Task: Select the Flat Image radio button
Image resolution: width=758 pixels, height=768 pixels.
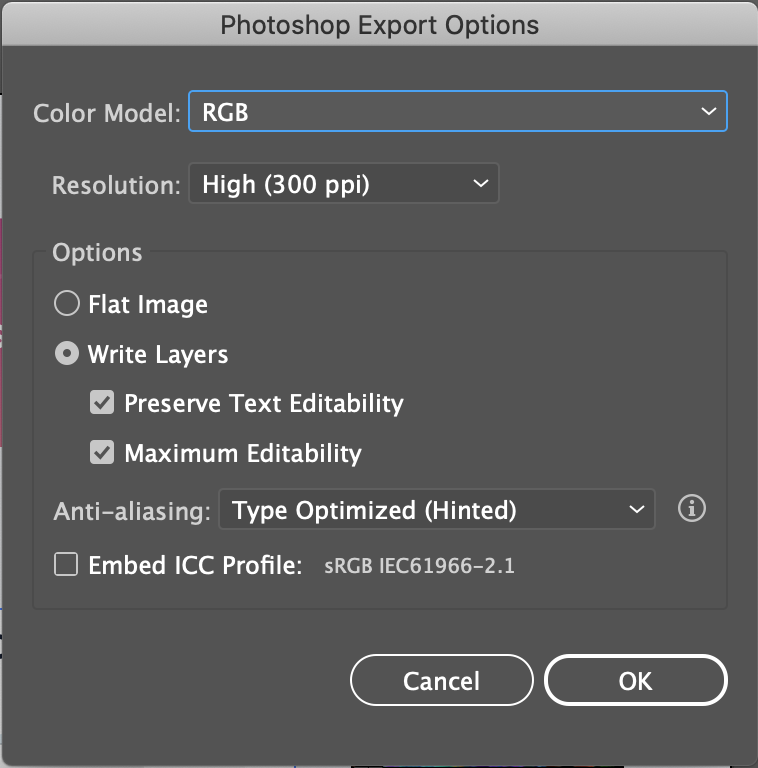Action: [x=67, y=304]
